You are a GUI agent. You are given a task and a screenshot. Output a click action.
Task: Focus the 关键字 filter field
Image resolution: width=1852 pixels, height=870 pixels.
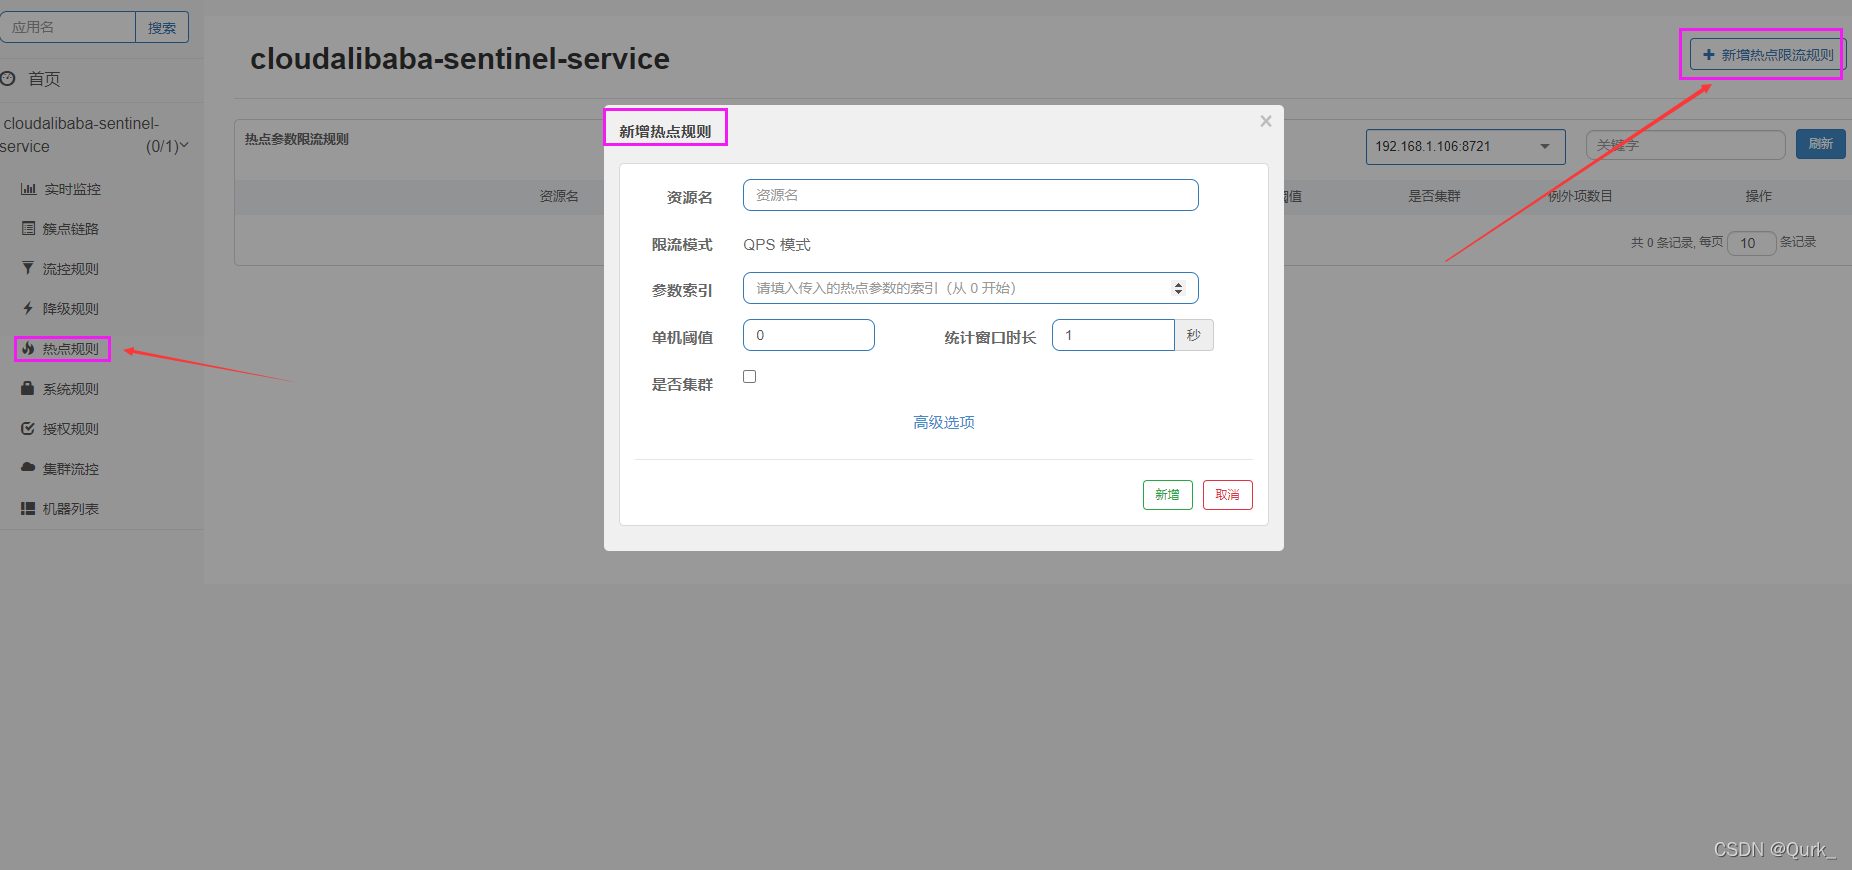pyautogui.click(x=1685, y=145)
